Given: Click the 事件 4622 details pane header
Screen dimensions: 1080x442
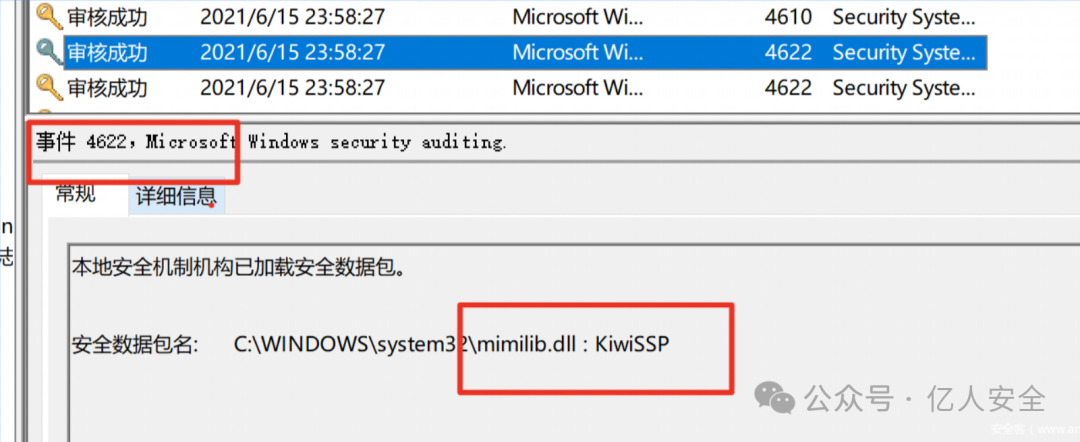Looking at the screenshot, I should tap(271, 143).
